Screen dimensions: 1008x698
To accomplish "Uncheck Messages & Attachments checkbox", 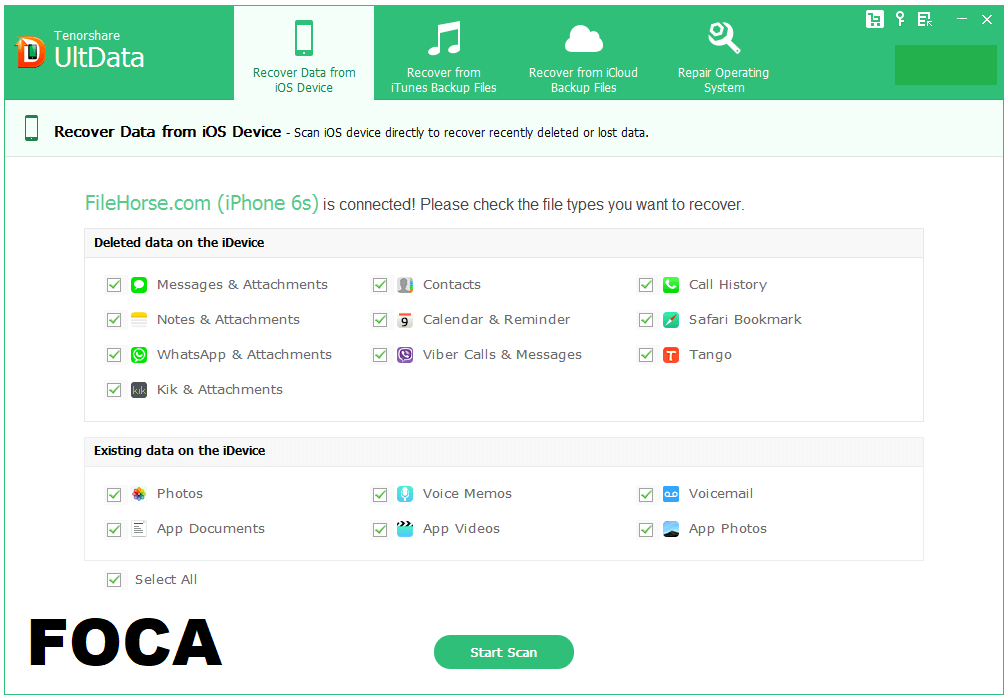I will click(x=114, y=285).
